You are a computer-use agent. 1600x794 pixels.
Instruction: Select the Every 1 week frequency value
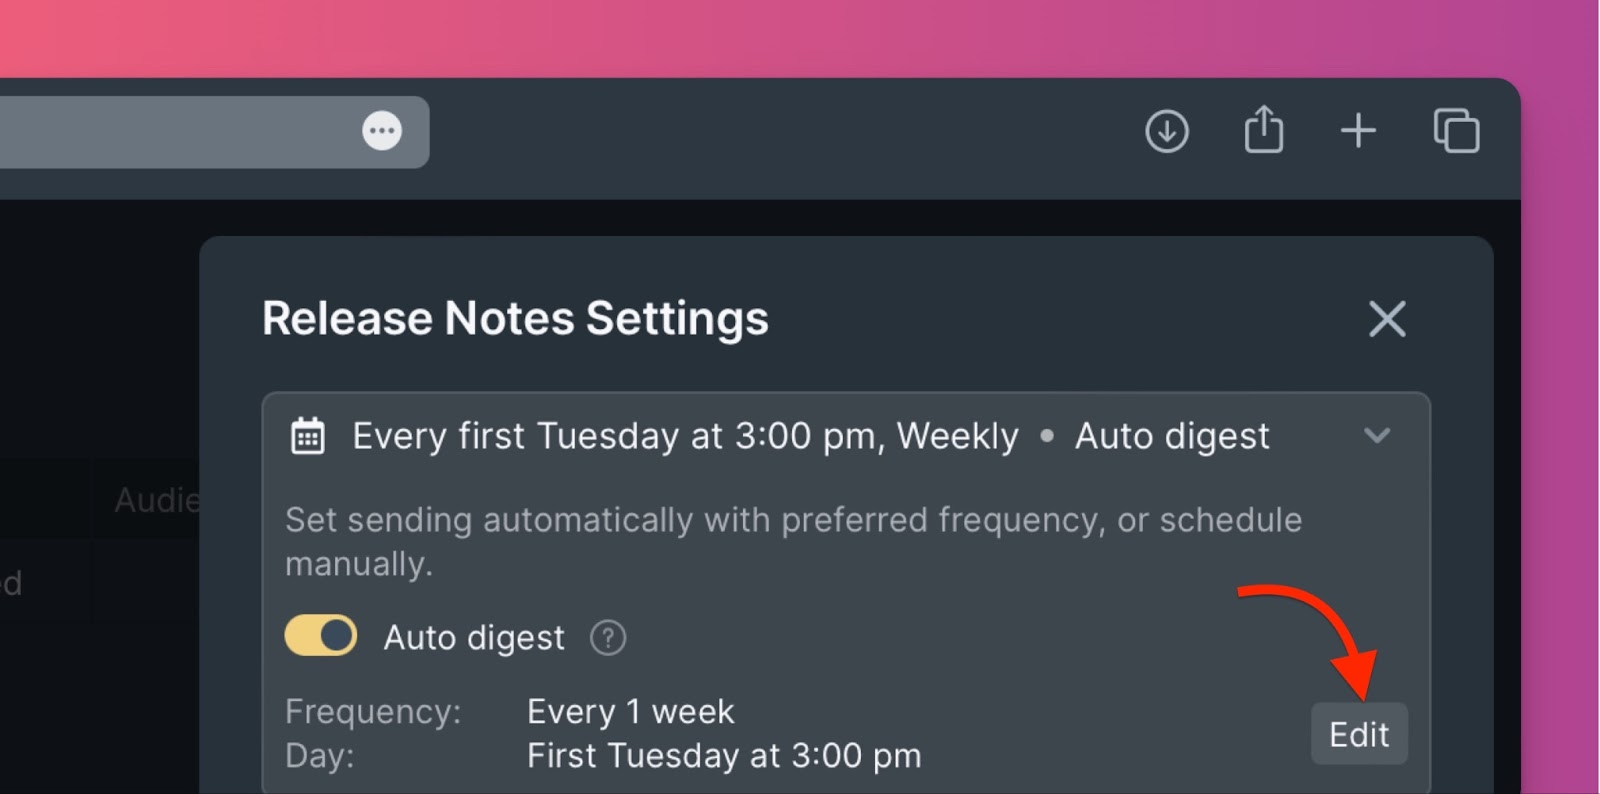[630, 712]
